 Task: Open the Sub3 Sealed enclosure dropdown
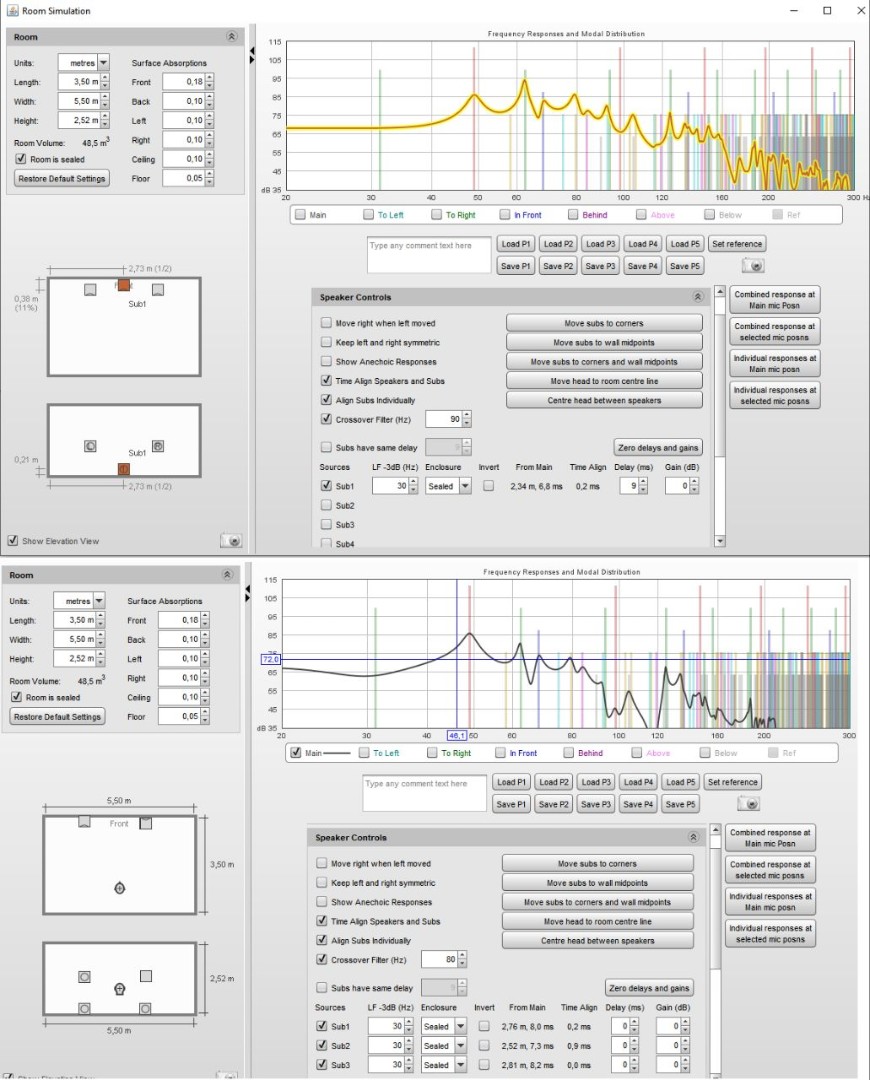coord(460,1065)
